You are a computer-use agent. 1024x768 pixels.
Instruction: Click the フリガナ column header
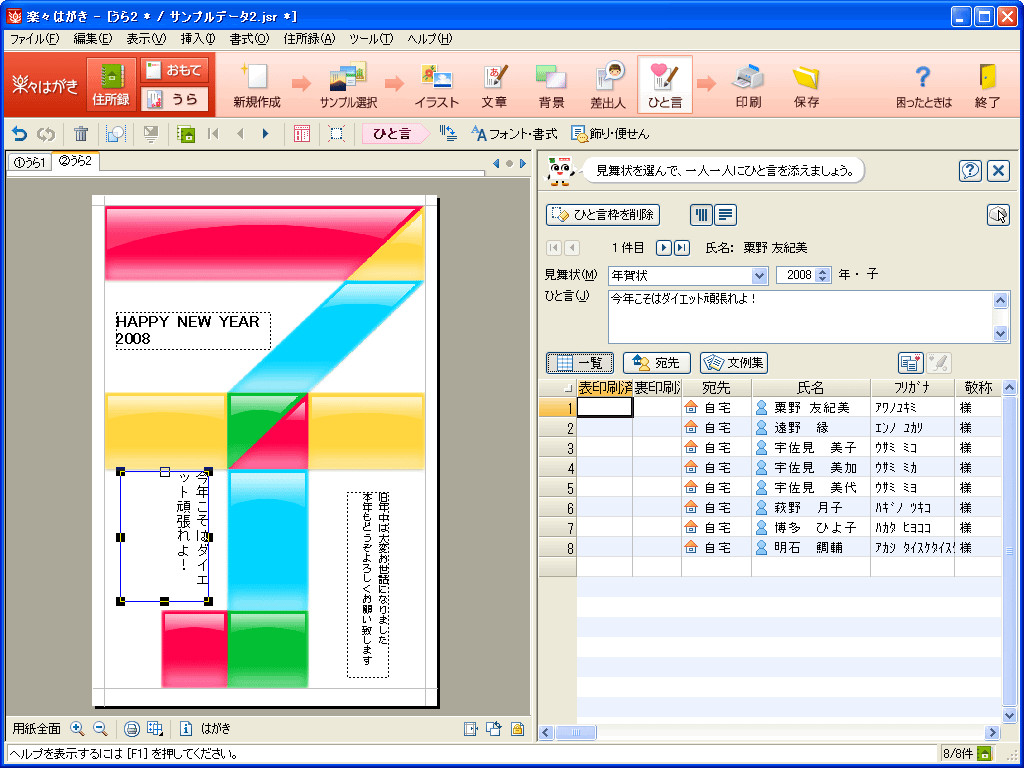coord(912,388)
